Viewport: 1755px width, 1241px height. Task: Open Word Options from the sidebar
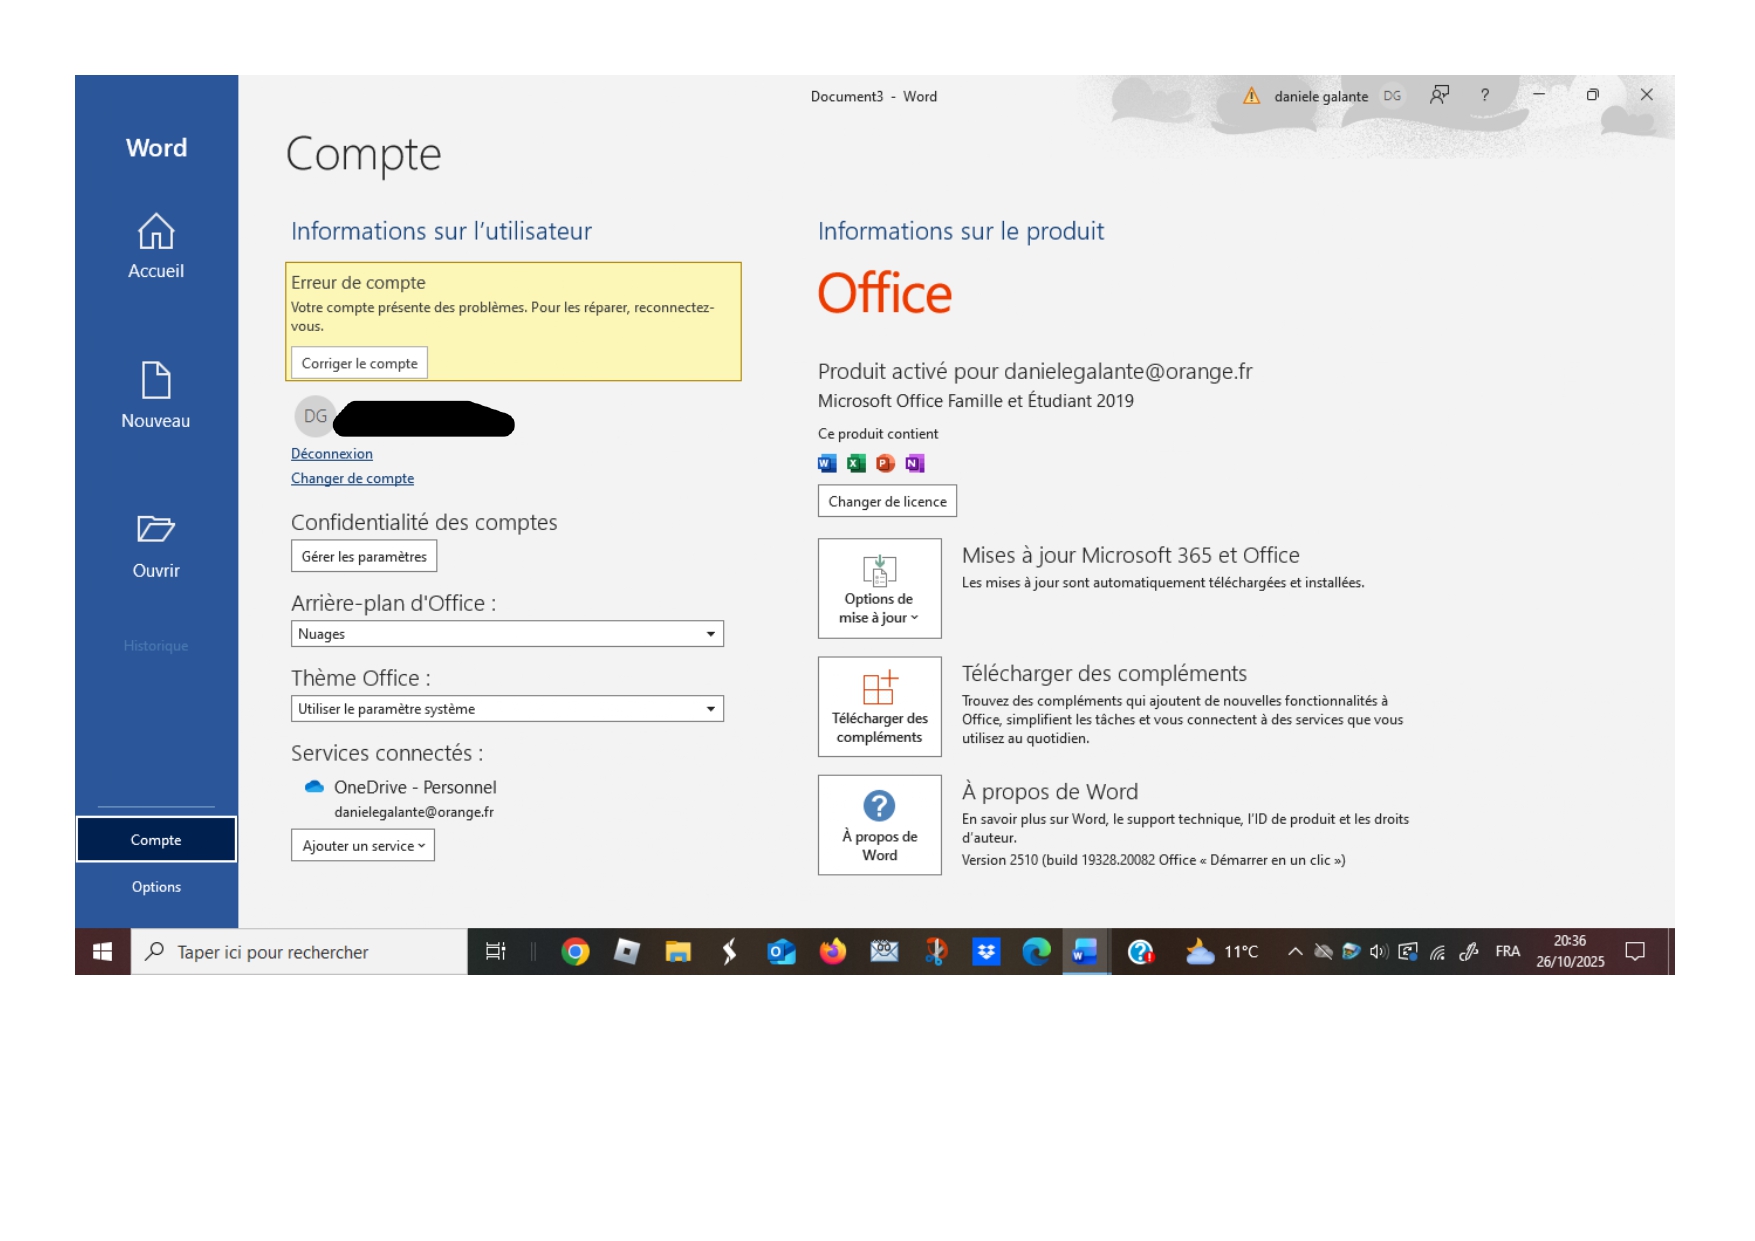click(x=156, y=887)
